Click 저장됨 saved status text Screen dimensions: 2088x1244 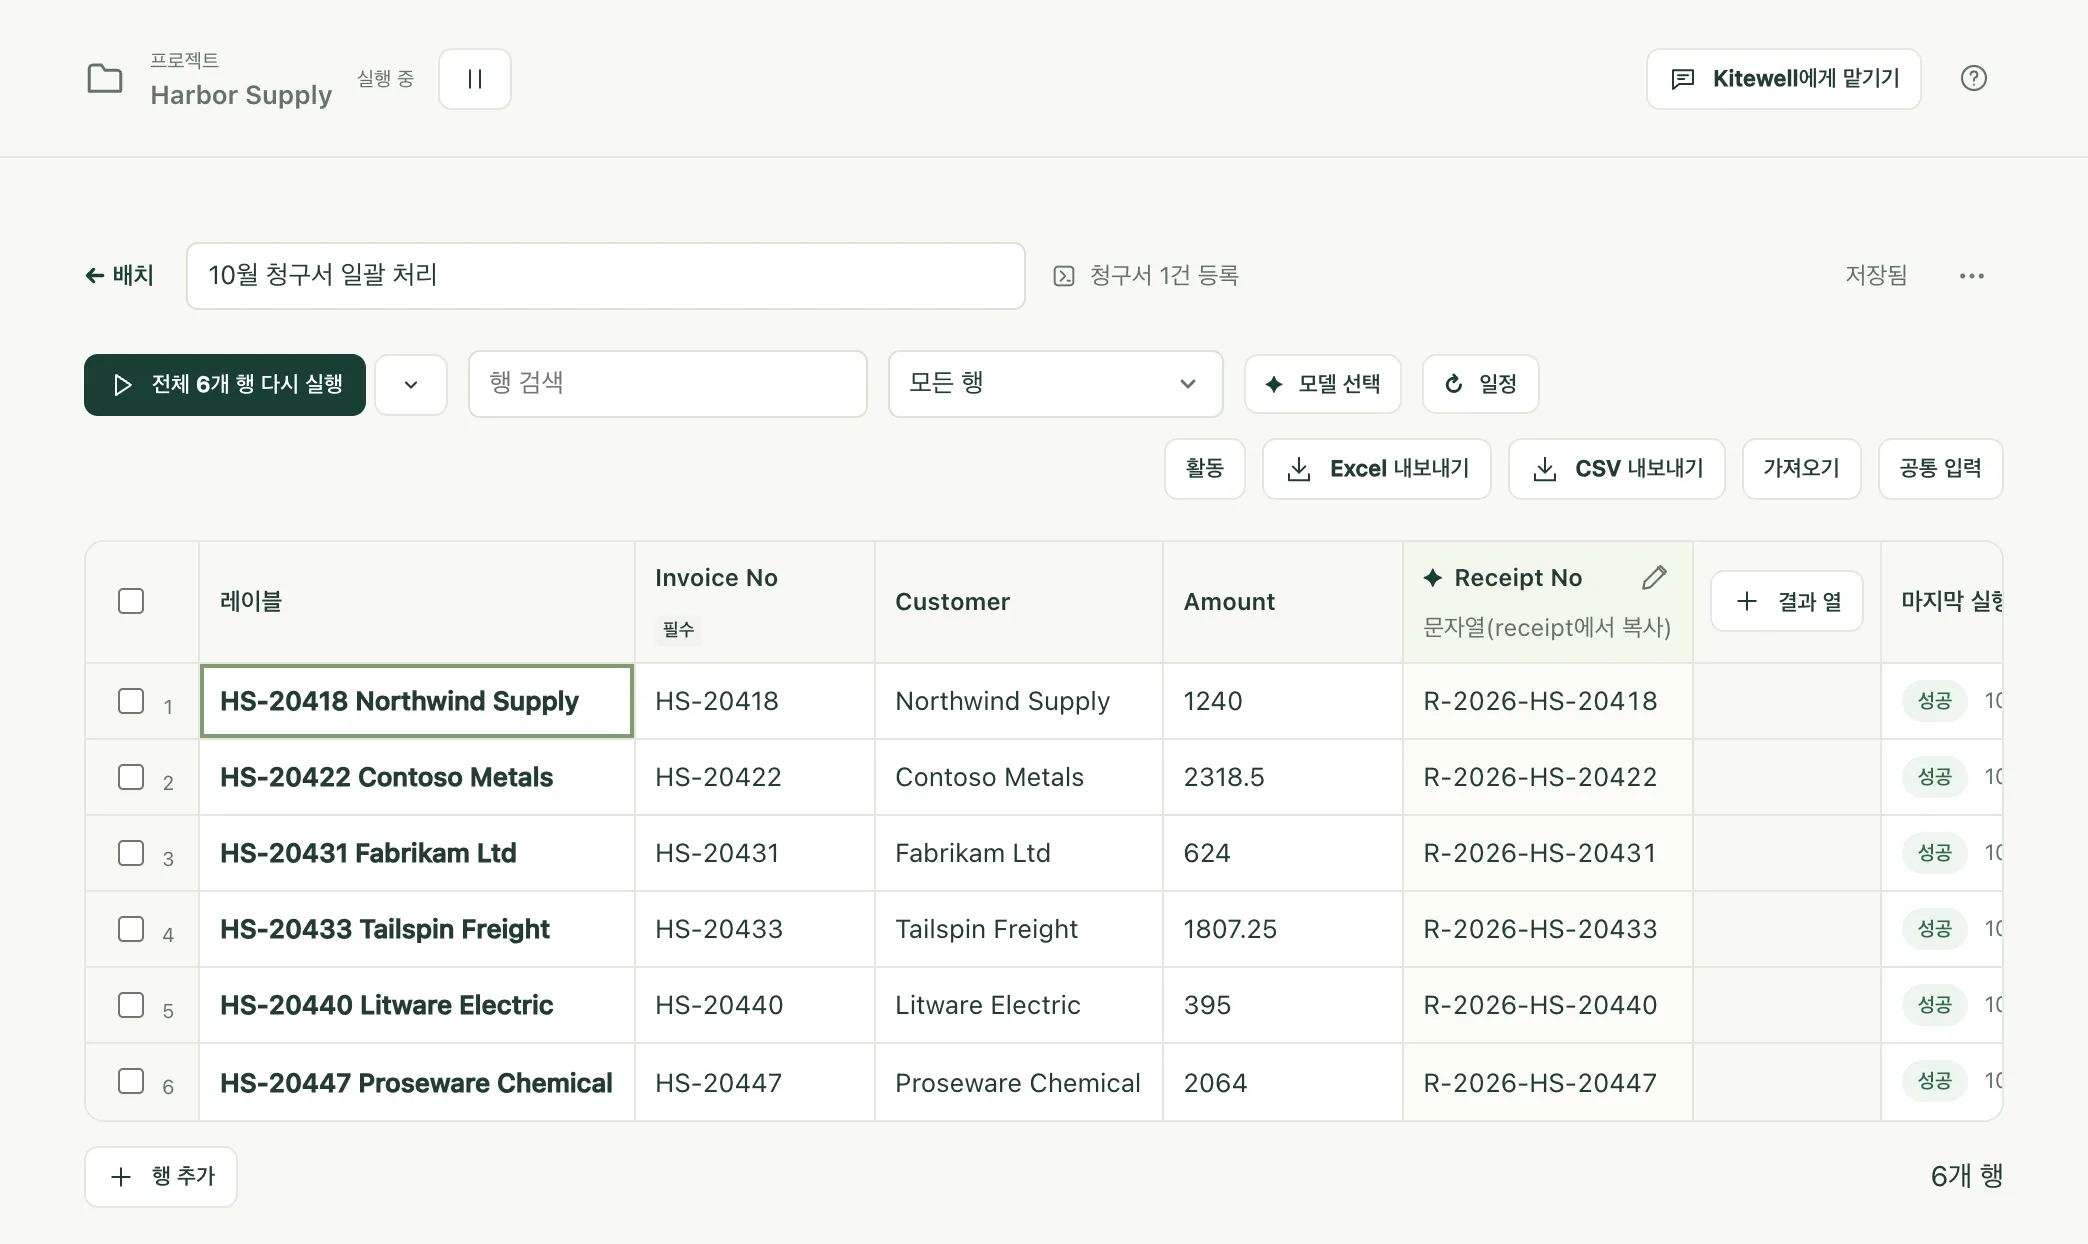[x=1876, y=275]
